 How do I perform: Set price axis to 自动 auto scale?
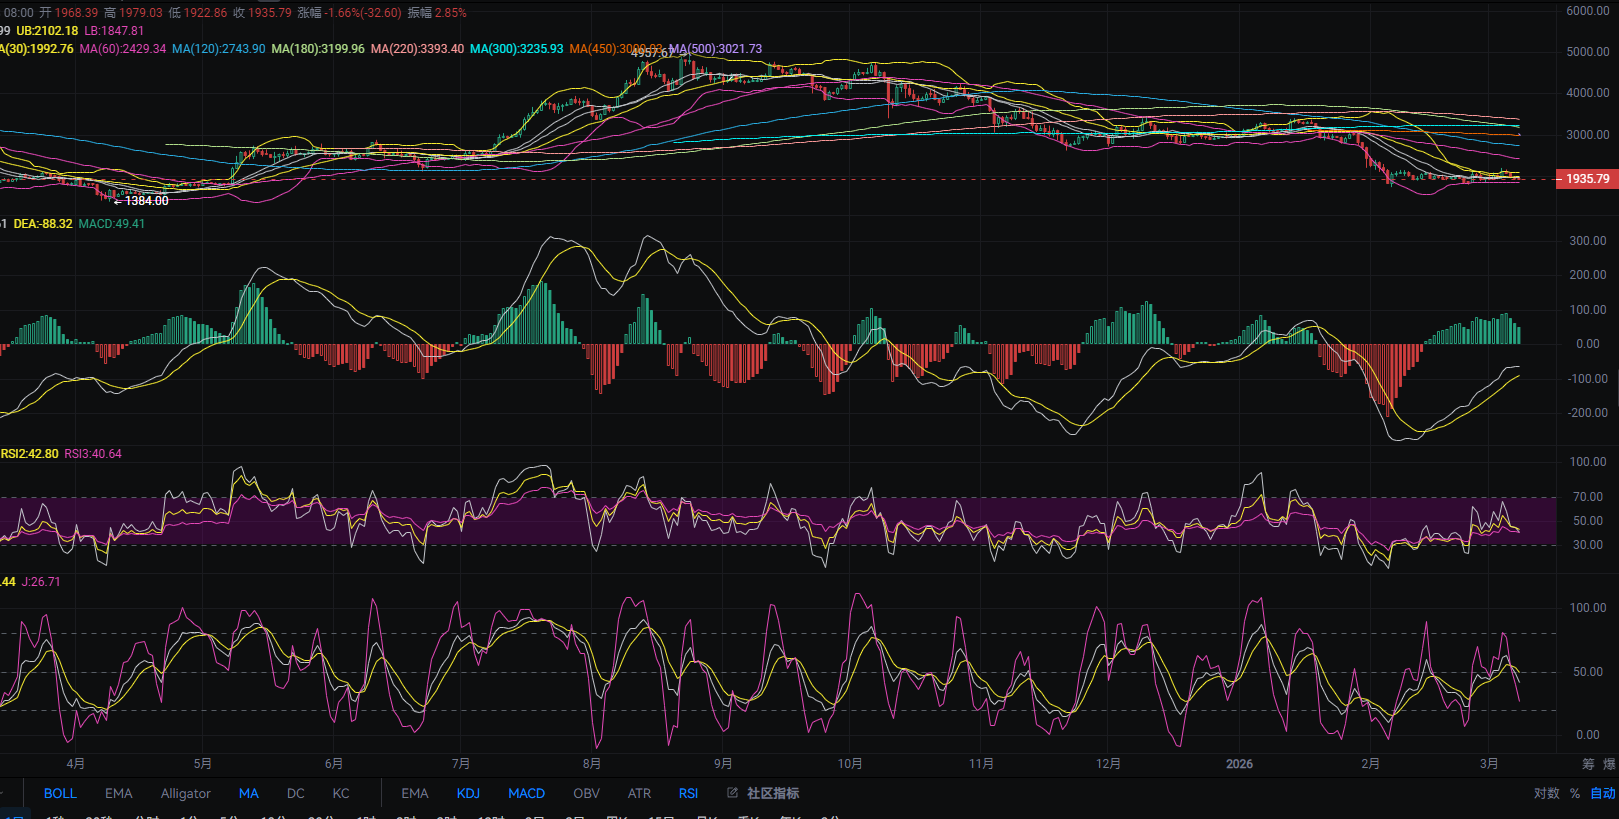pos(1603,793)
